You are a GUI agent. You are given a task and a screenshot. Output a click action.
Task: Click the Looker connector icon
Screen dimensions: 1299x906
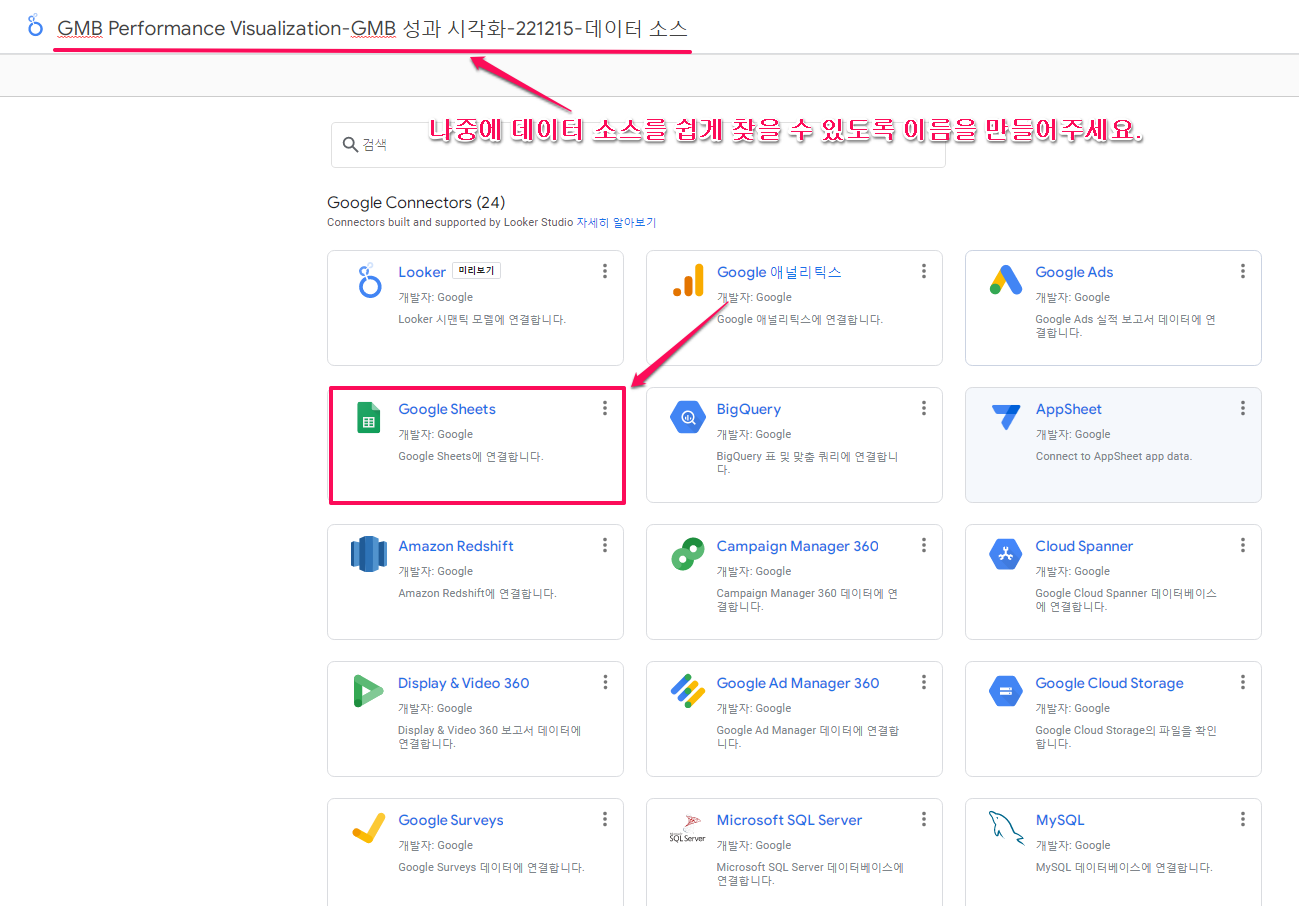[x=369, y=281]
